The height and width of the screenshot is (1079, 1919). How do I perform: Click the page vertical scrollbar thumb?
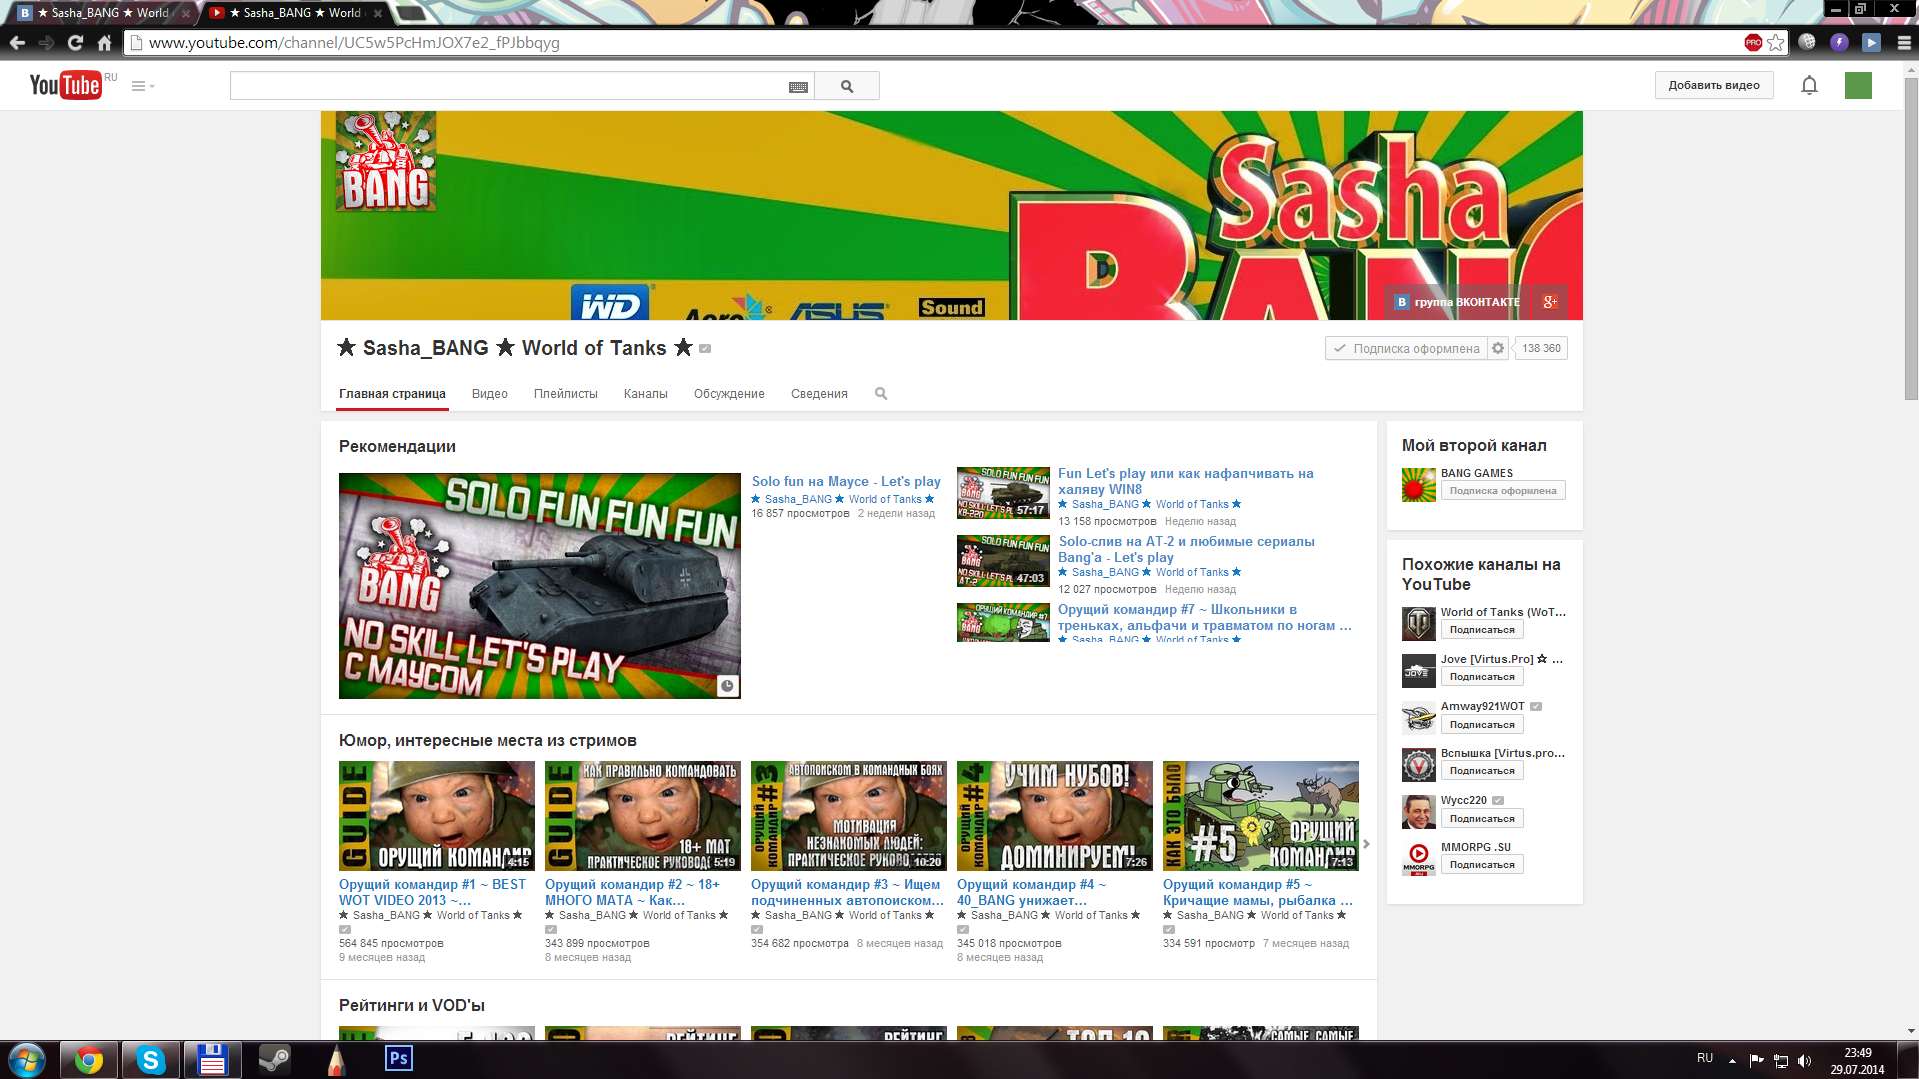click(1911, 238)
